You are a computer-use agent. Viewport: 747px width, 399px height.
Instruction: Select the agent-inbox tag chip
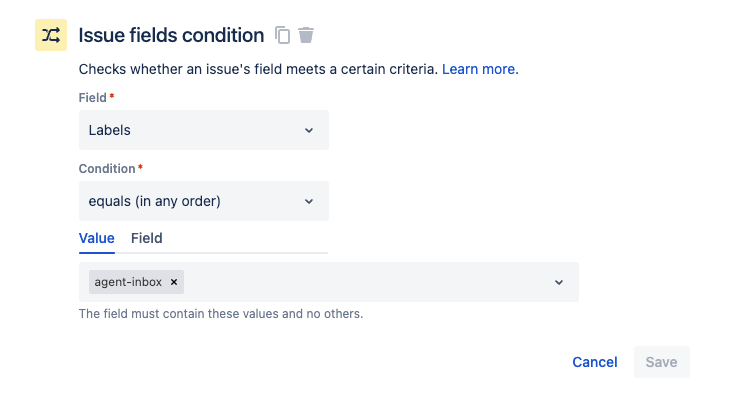[128, 282]
